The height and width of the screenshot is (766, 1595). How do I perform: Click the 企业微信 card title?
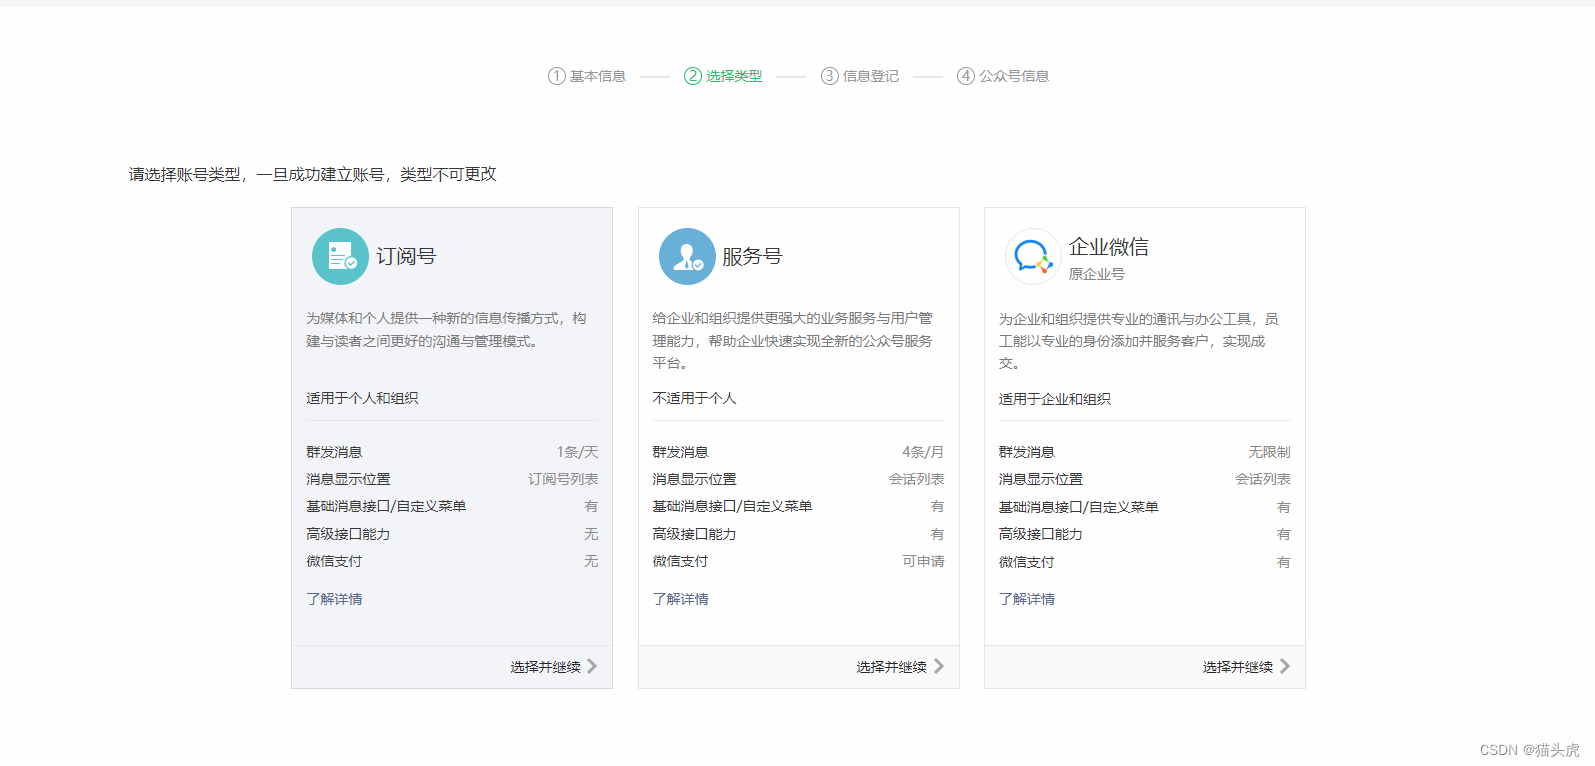1109,247
